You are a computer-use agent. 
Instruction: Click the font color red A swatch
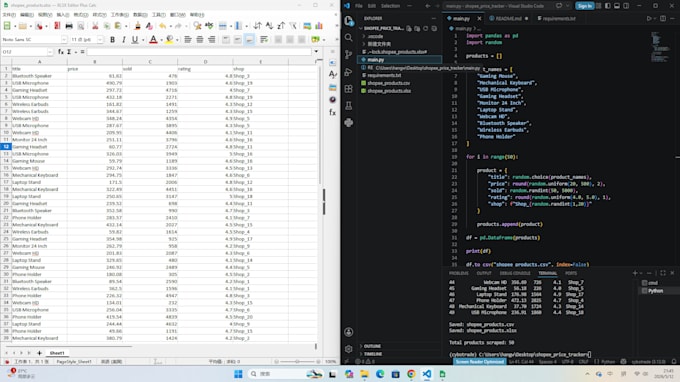pos(153,40)
